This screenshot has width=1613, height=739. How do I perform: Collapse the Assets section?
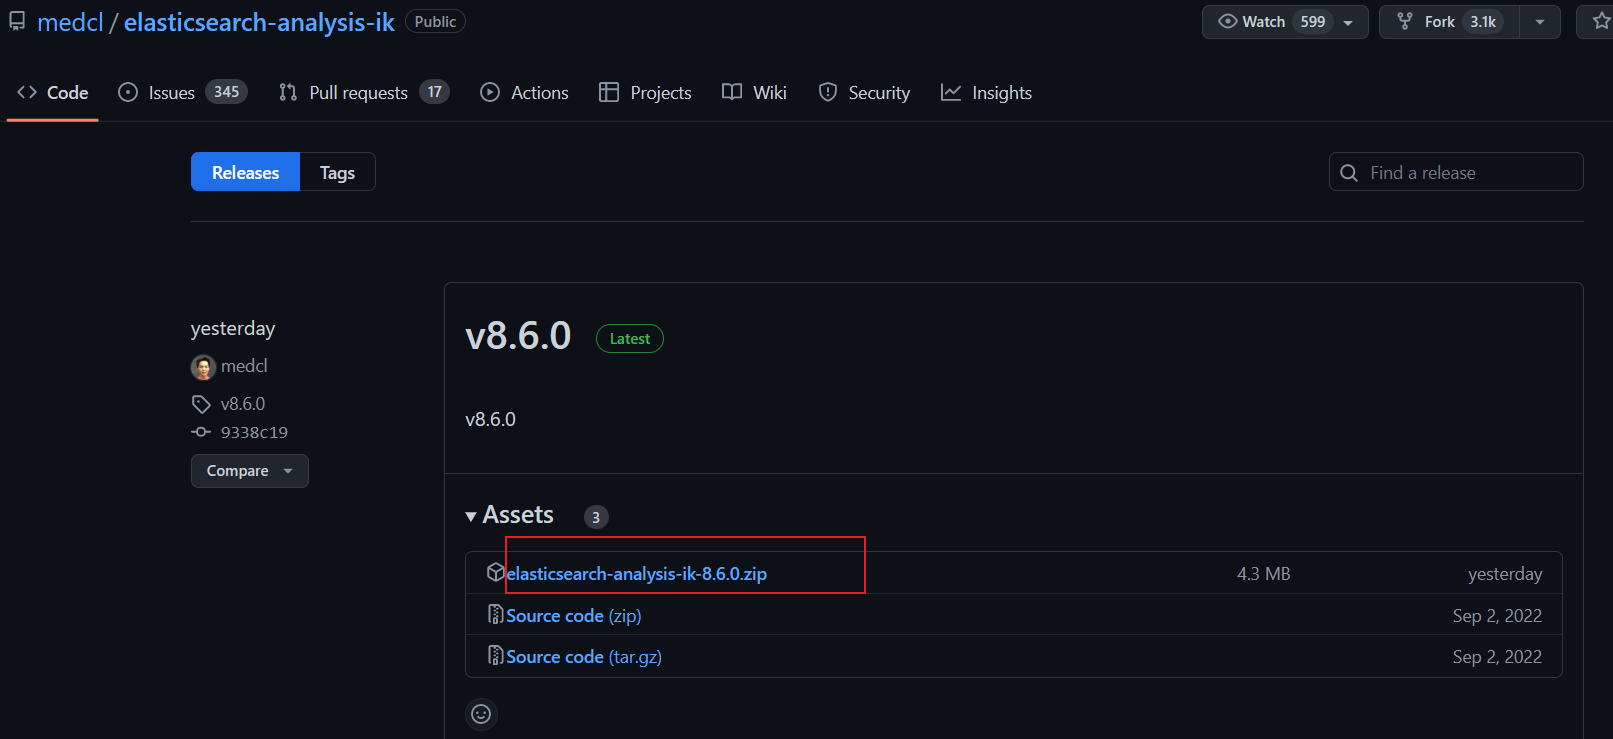tap(509, 515)
